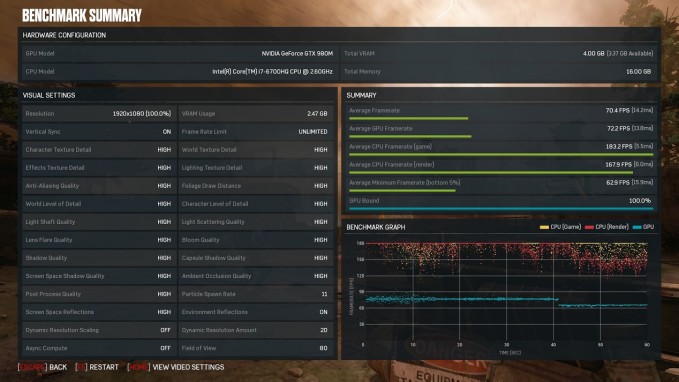Click the blue GPU legend swatch
679x382 pixels.
tap(637, 227)
